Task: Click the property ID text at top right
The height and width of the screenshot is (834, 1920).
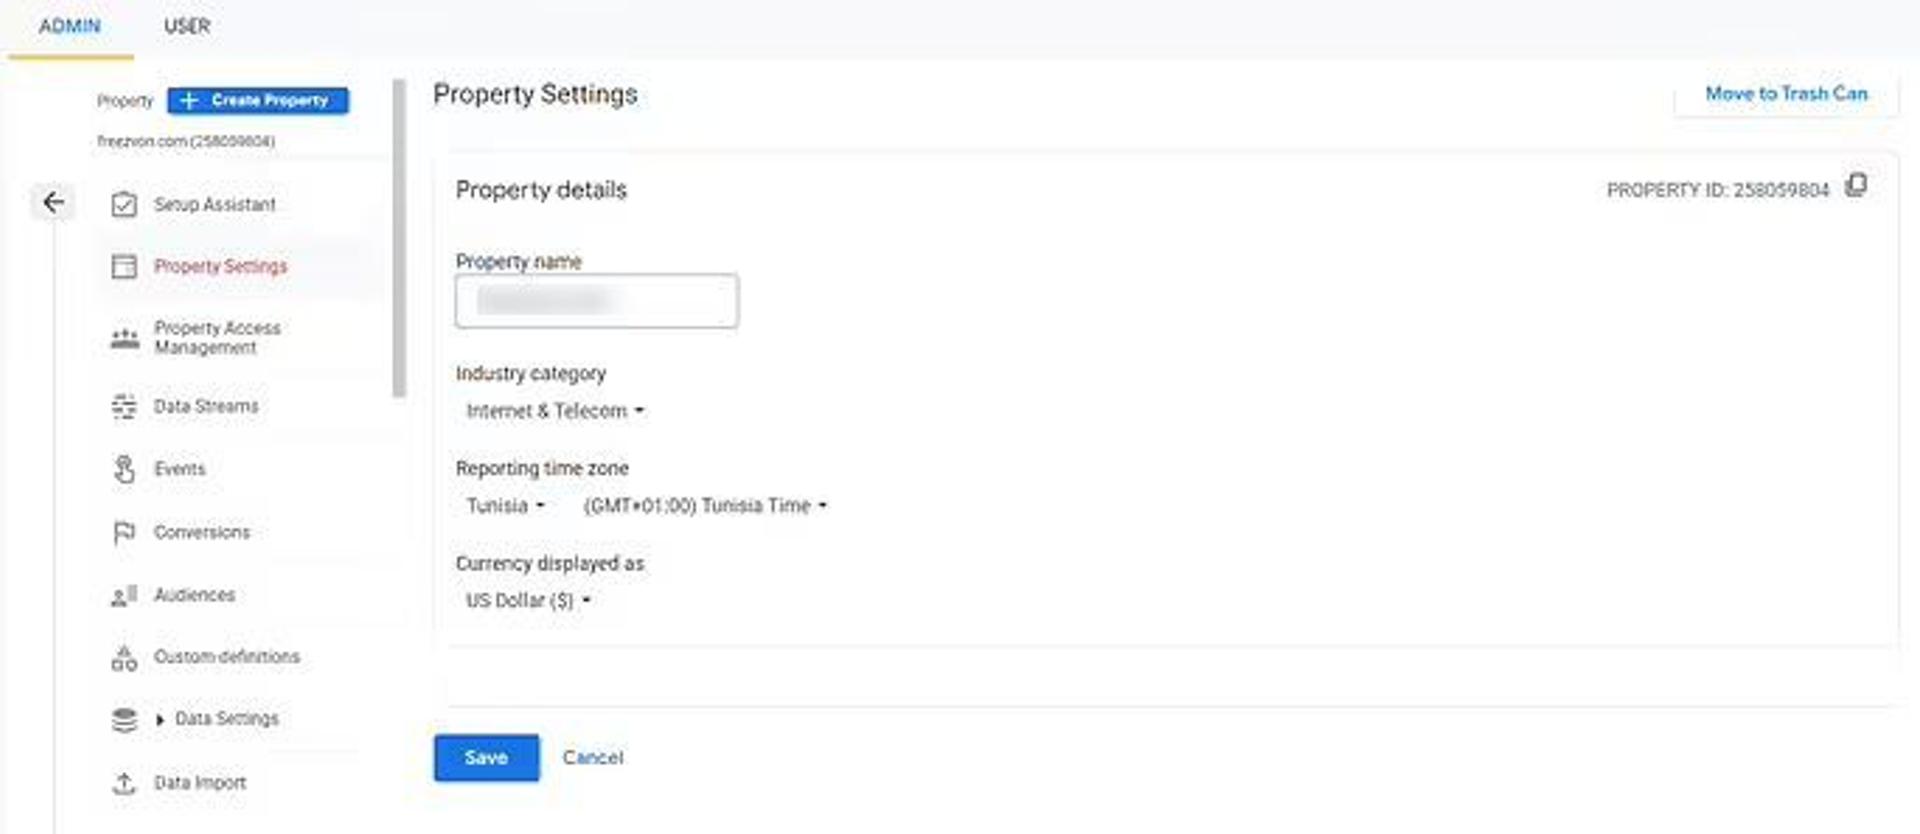Action: (1717, 190)
